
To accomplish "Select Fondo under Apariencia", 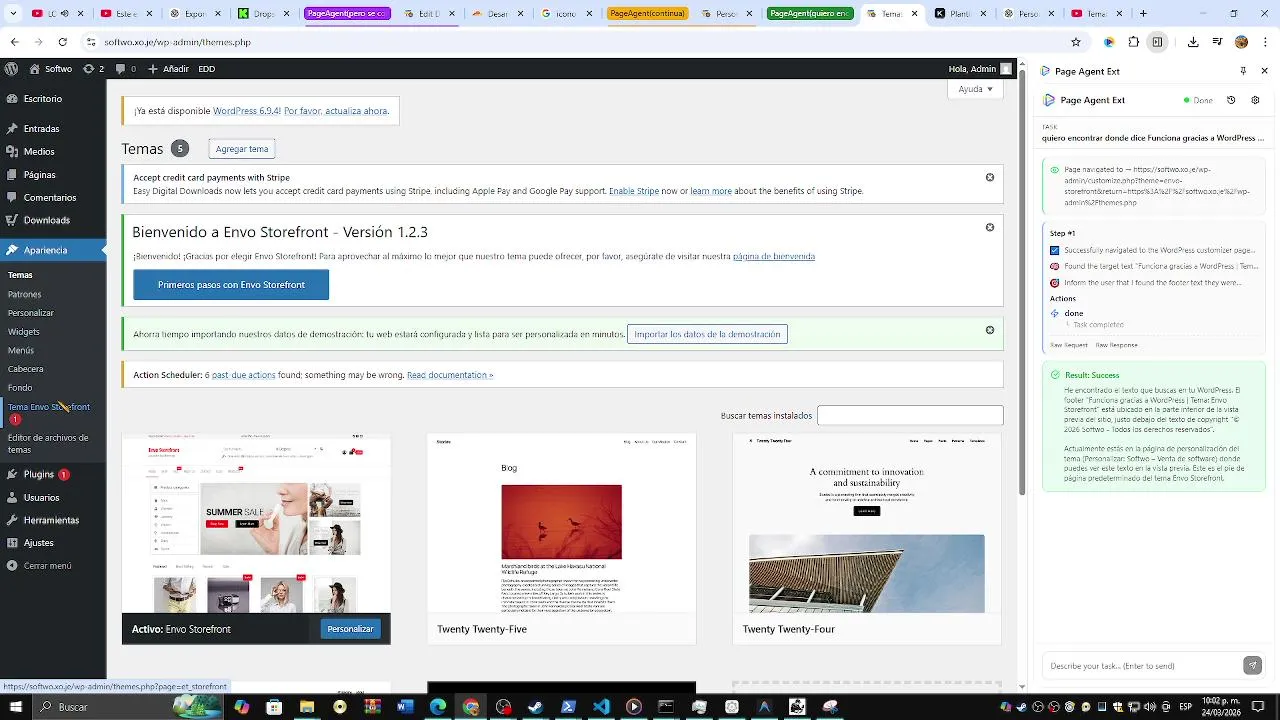I will (x=19, y=388).
